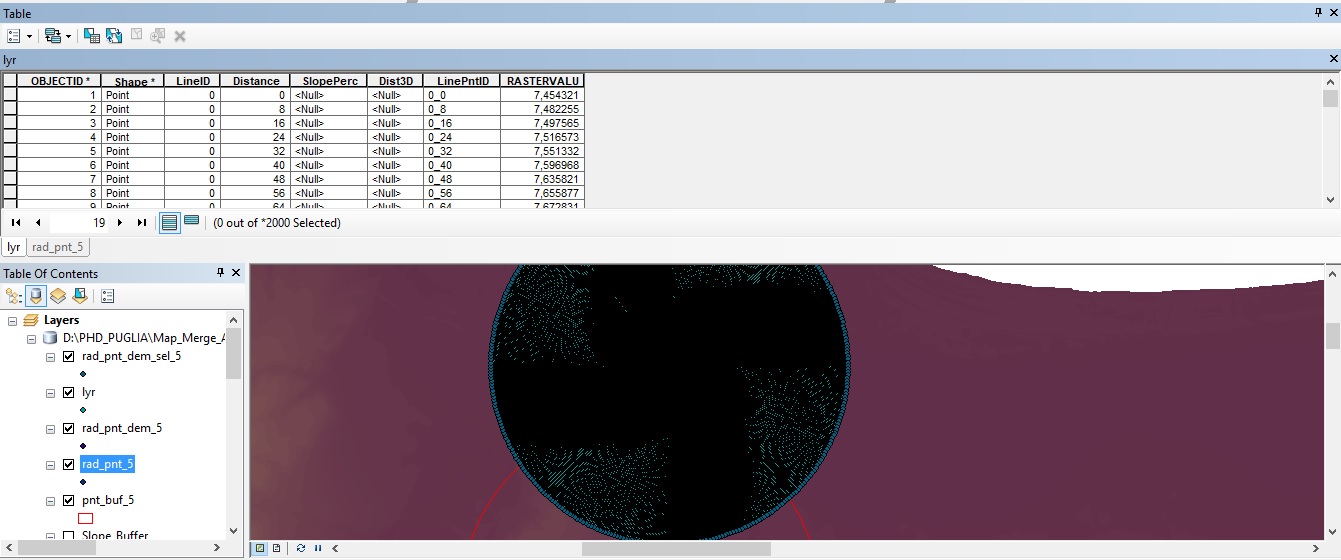
Task: Click the Clear Selection icon in the Table toolbar
Action: (x=137, y=35)
